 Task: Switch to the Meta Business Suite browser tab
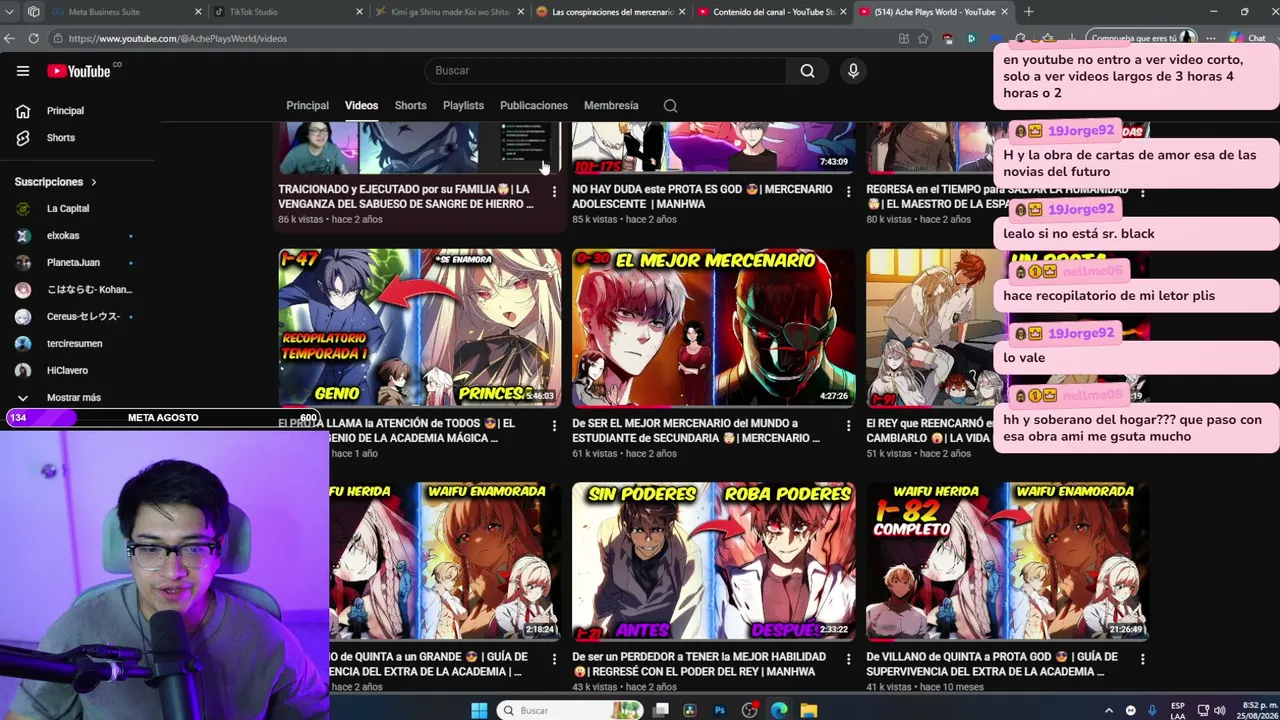tap(125, 12)
